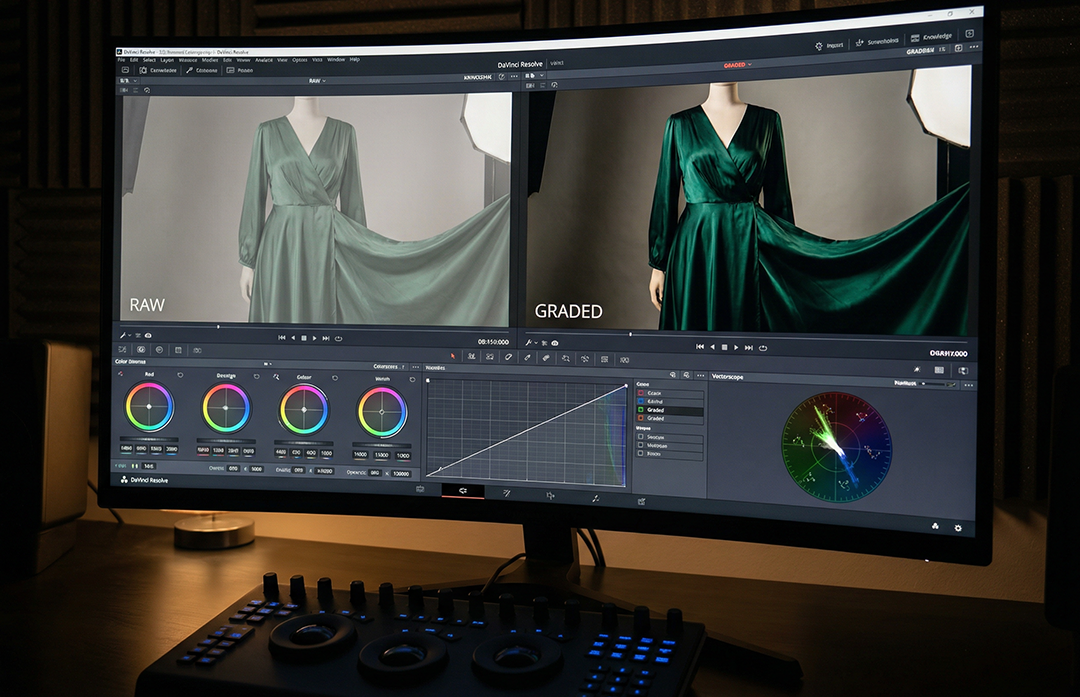This screenshot has width=1080, height=697.
Task: Click the top-right control point on the curve
Action: [x=626, y=385]
